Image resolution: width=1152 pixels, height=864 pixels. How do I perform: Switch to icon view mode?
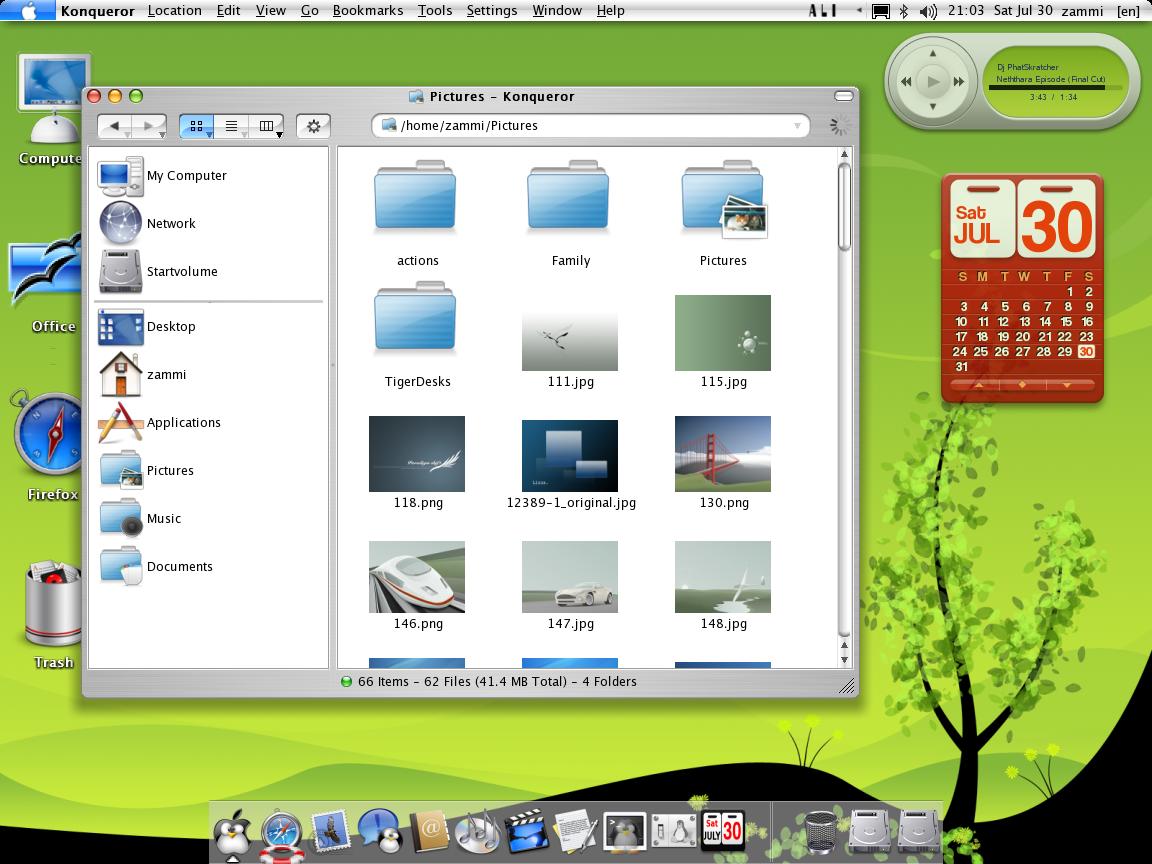[196, 126]
